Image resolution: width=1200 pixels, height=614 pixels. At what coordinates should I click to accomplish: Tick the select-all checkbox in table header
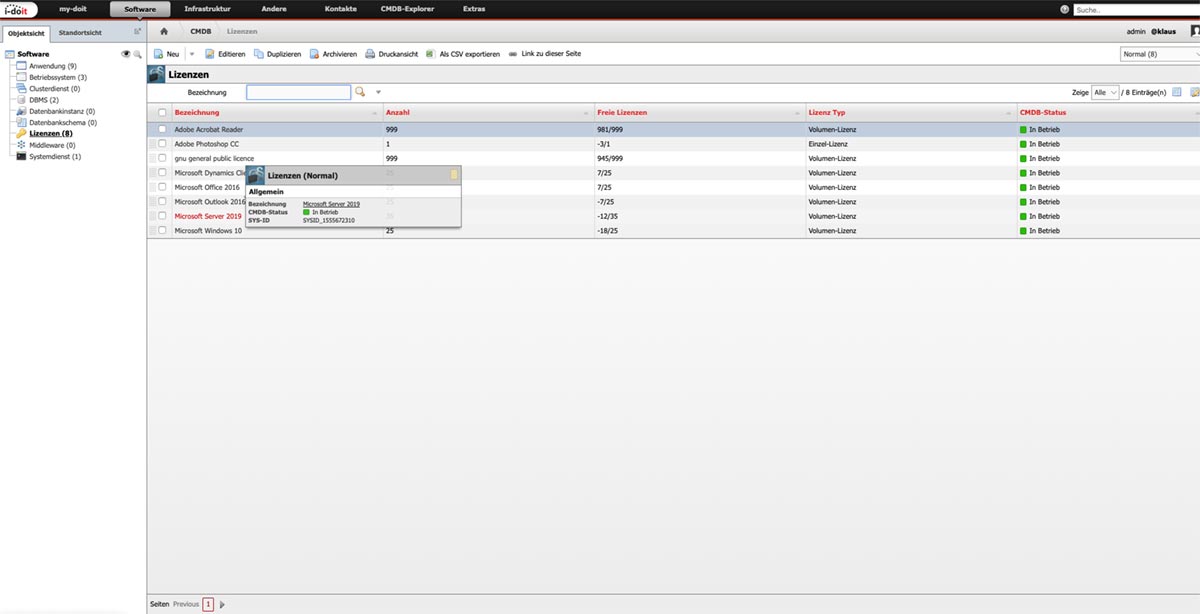[x=162, y=113]
